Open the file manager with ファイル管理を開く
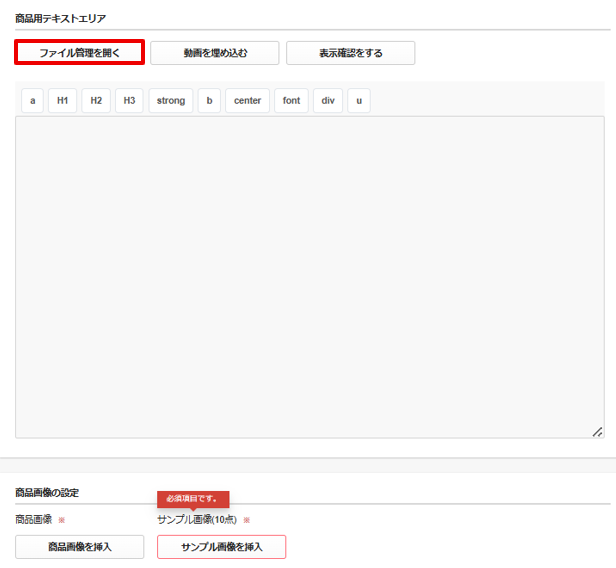616x568 pixels. [x=80, y=53]
